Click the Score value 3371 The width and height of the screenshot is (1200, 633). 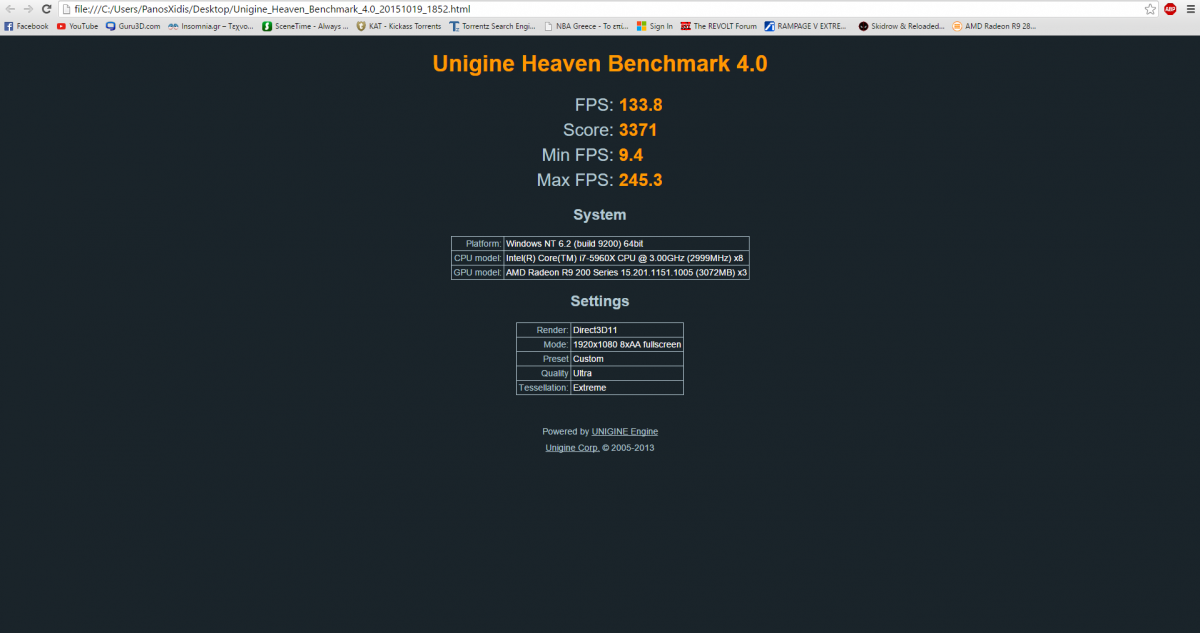[x=638, y=130]
